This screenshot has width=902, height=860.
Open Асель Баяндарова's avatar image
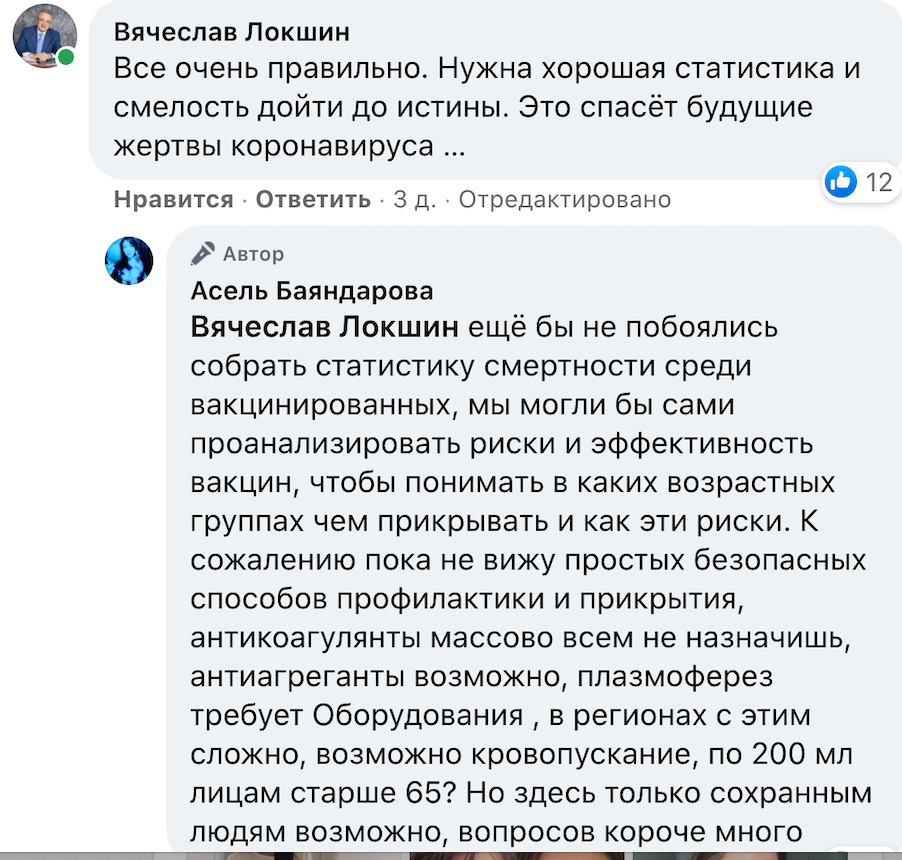tap(129, 261)
